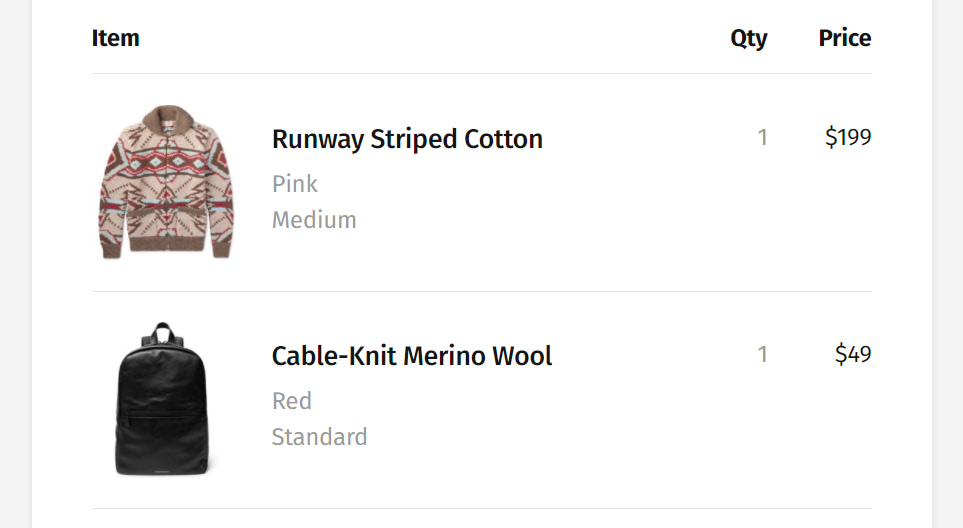Select the word Runway in first title
The image size is (963, 528).
(x=318, y=140)
